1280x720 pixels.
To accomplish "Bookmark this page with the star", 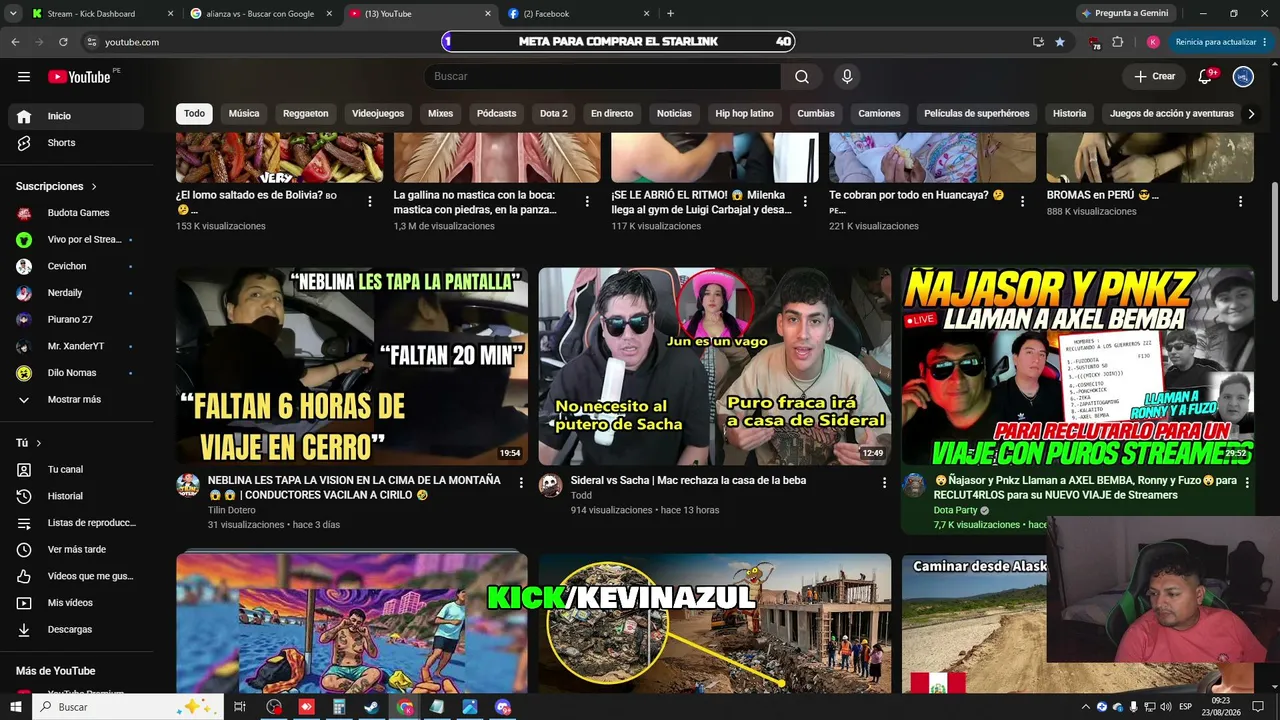I will 1060,42.
